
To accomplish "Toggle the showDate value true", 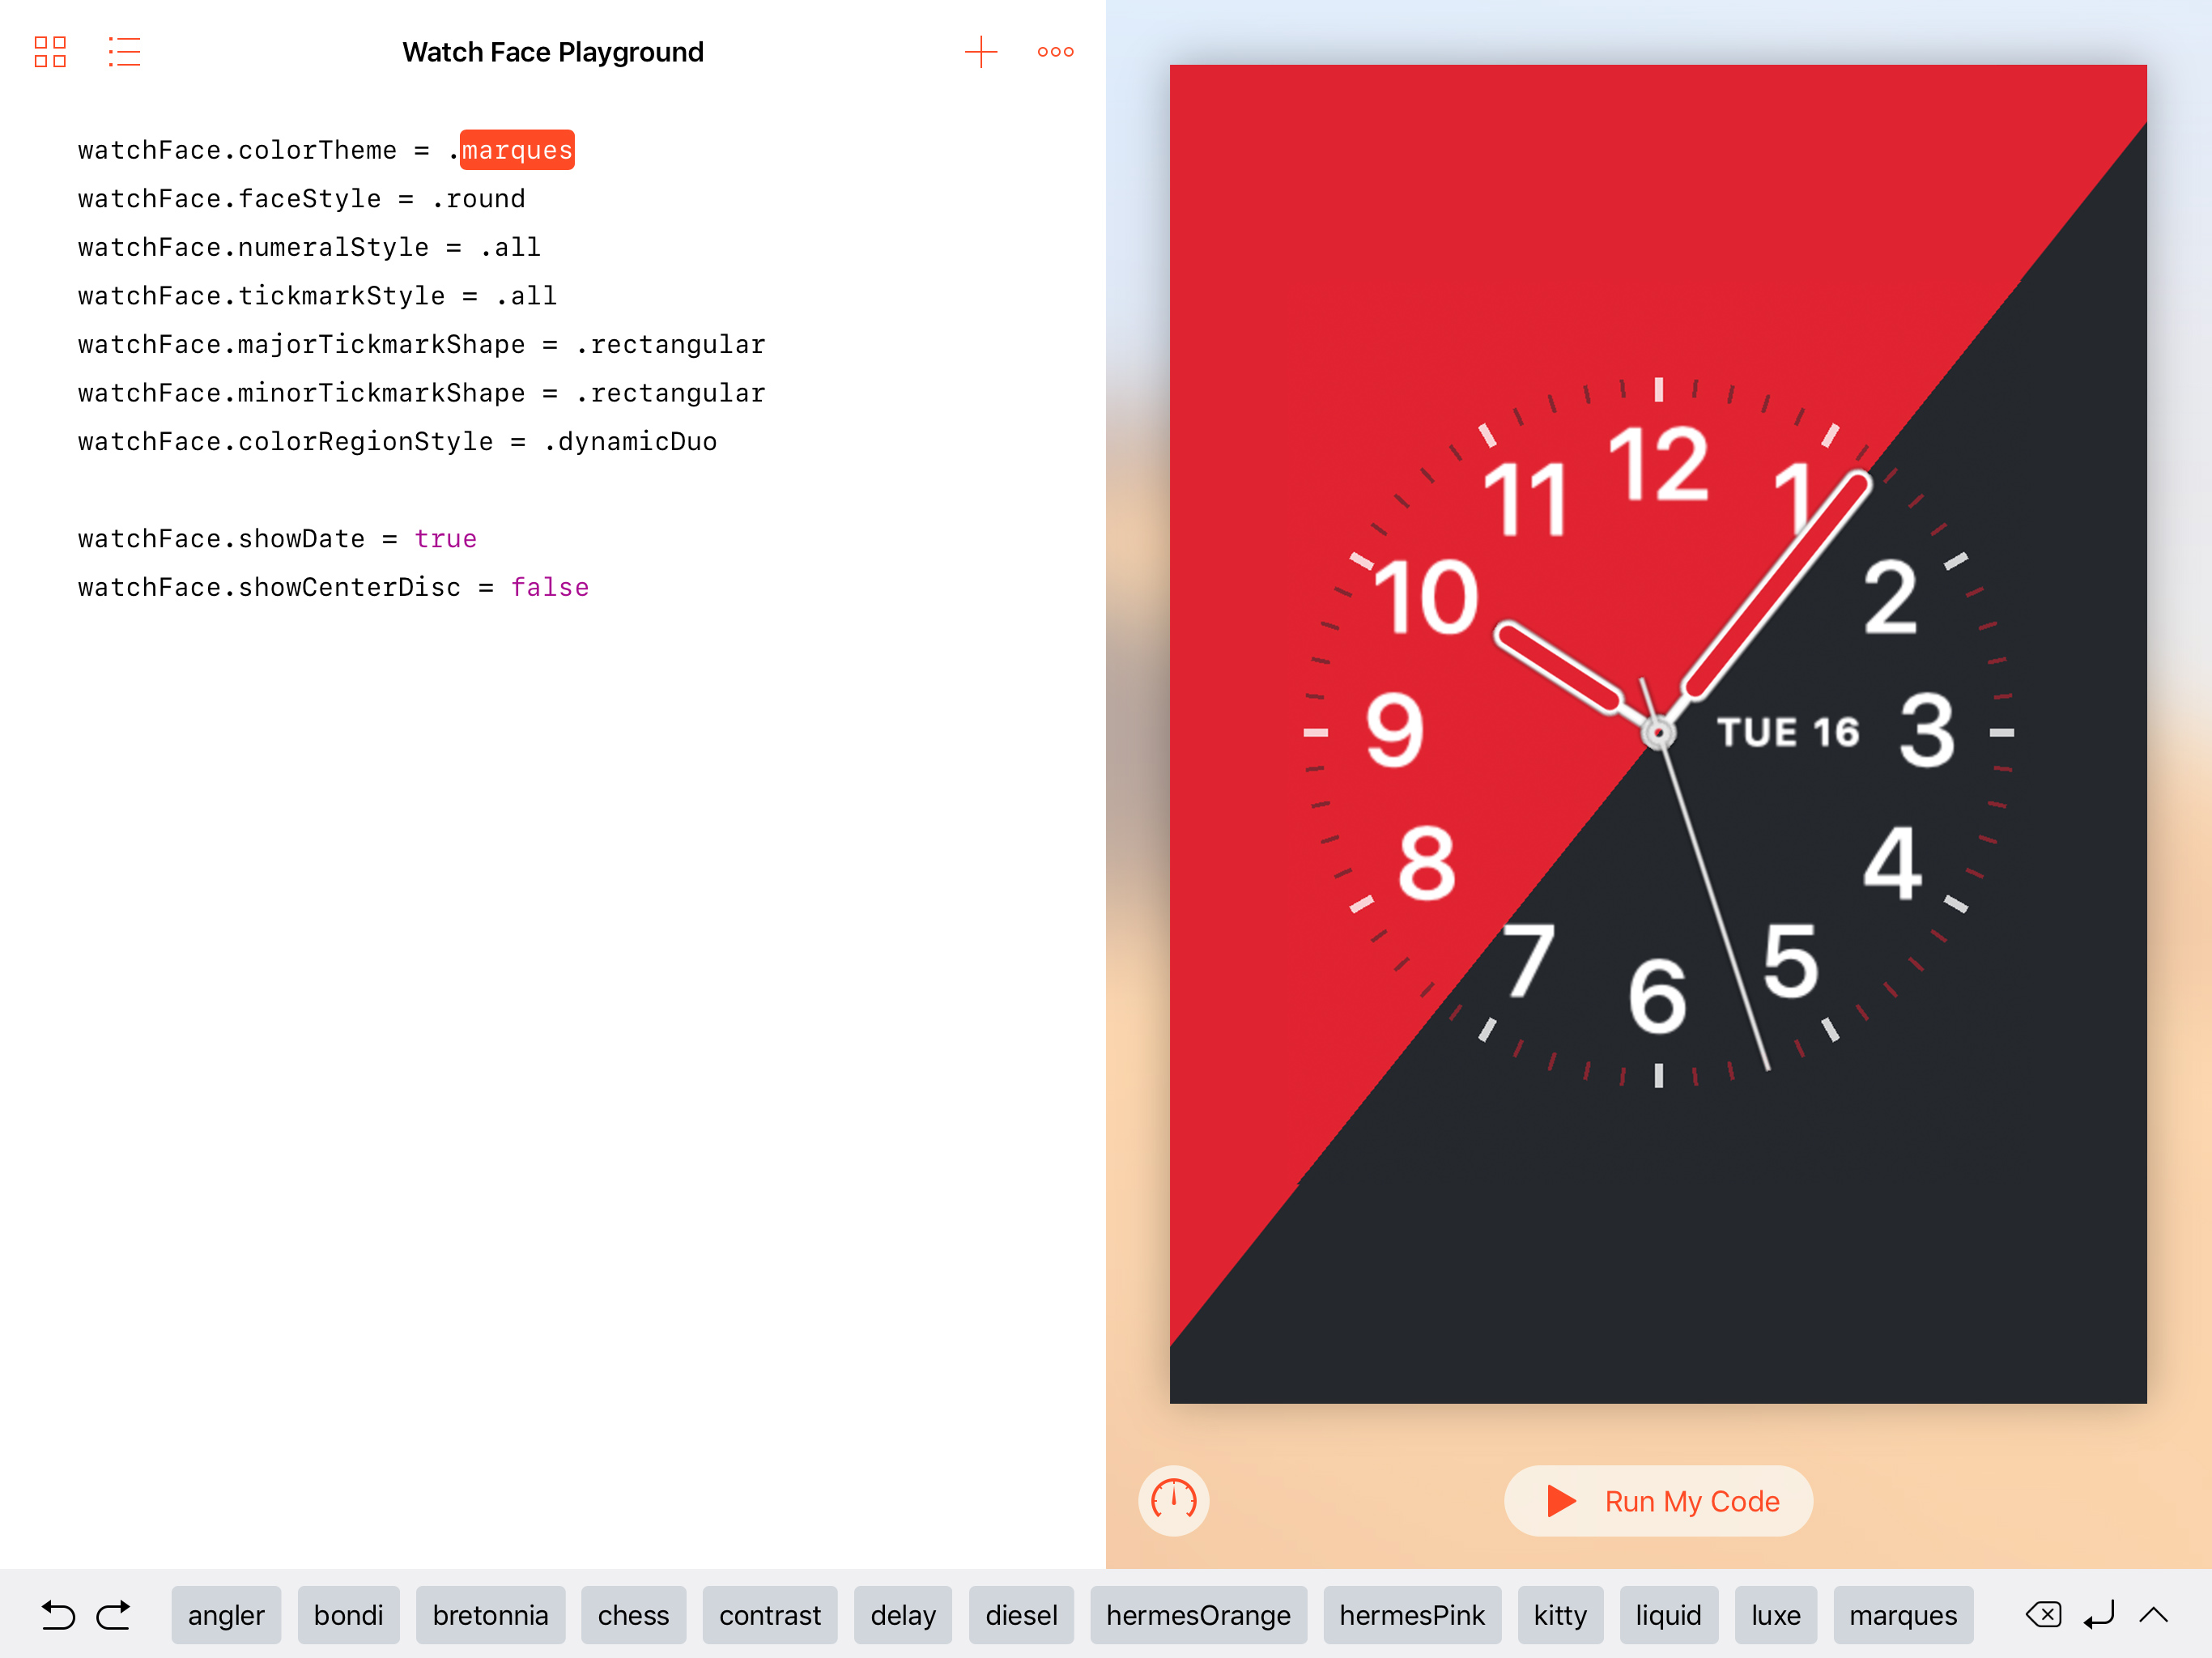I will 446,538.
